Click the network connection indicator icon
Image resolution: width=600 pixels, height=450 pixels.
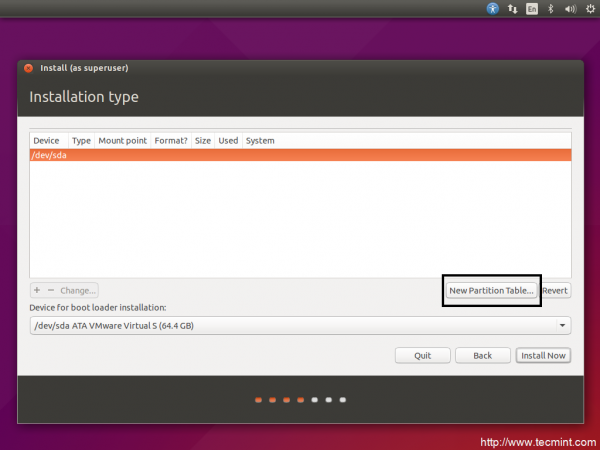coord(513,8)
